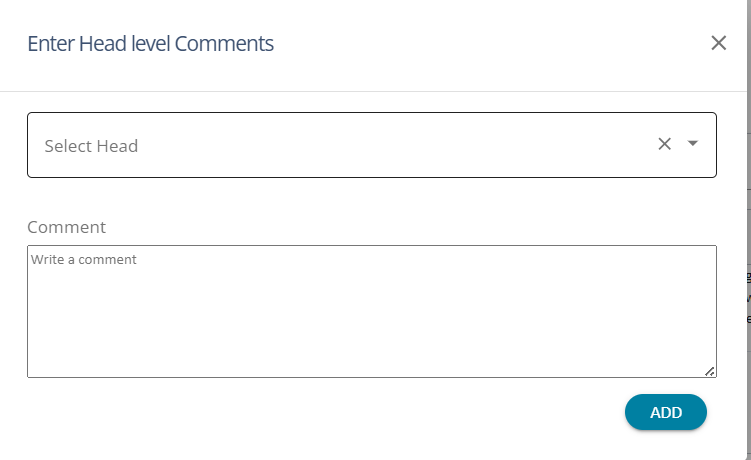This screenshot has height=460, width=751.
Task: Click the empty area of the Select Head field
Action: pyautogui.click(x=400, y=145)
